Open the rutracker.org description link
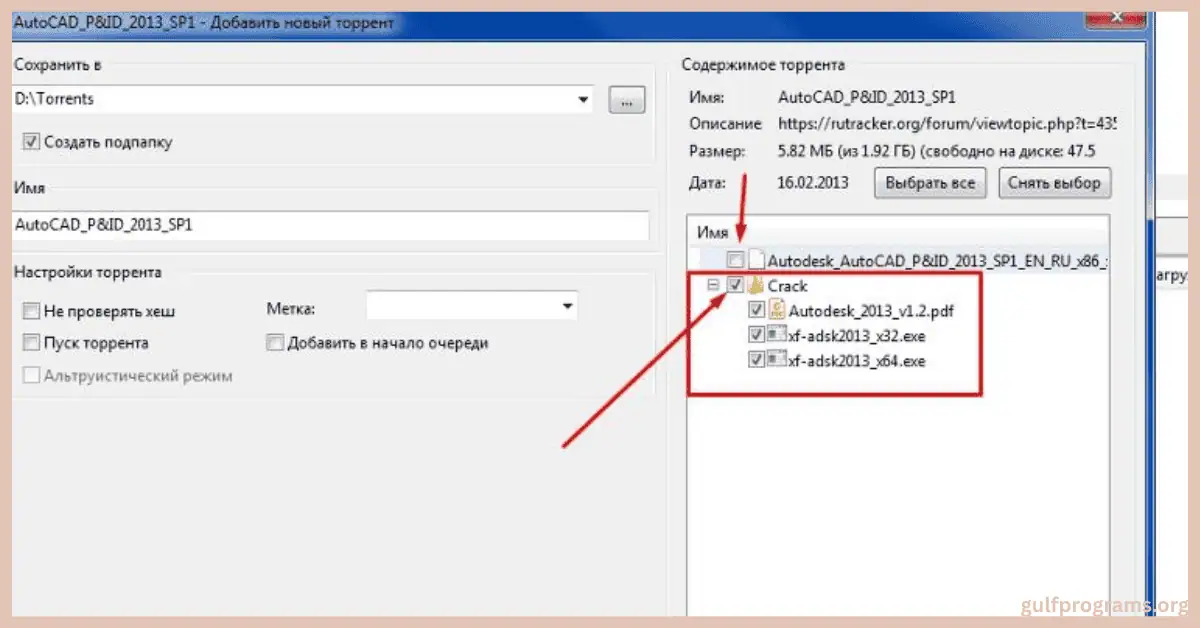The image size is (1200, 628). coord(940,124)
